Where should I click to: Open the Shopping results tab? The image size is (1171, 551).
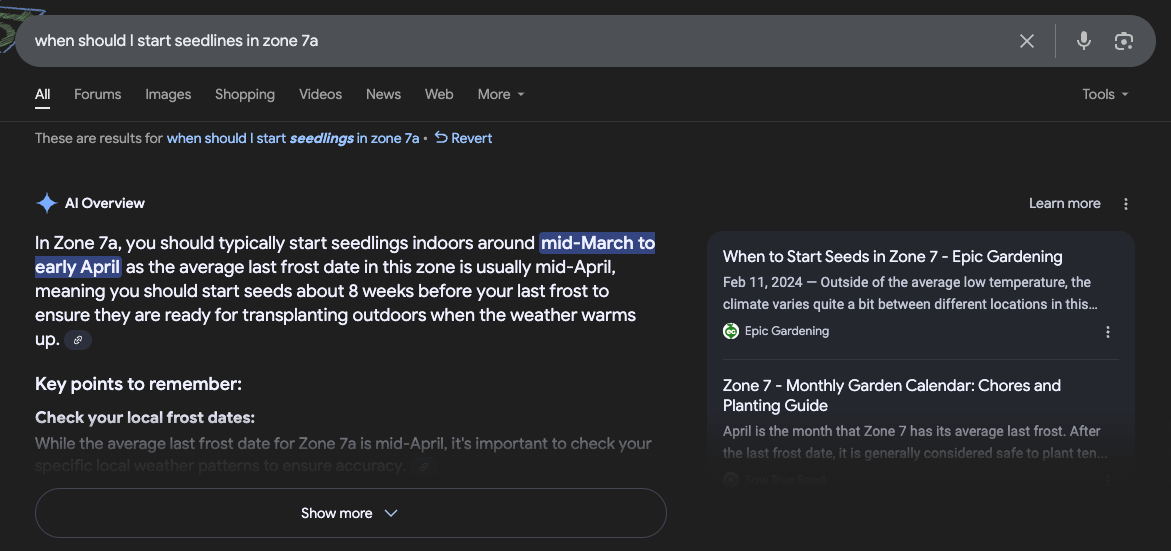tap(245, 94)
